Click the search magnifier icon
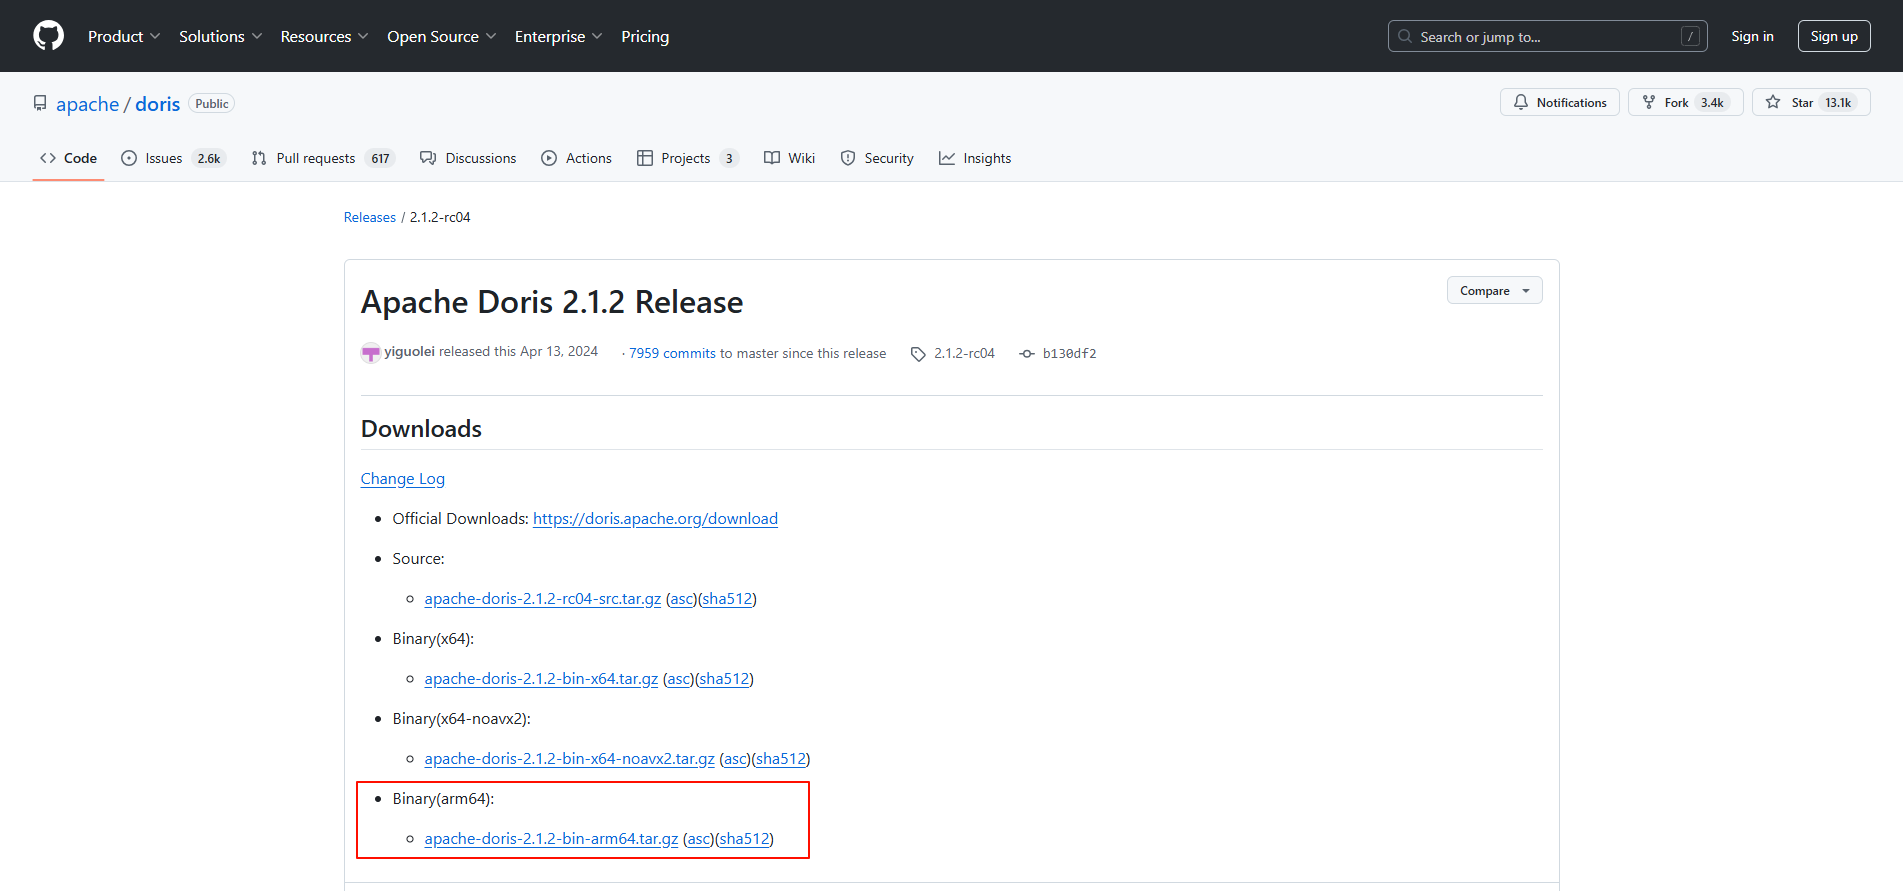 1405,36
